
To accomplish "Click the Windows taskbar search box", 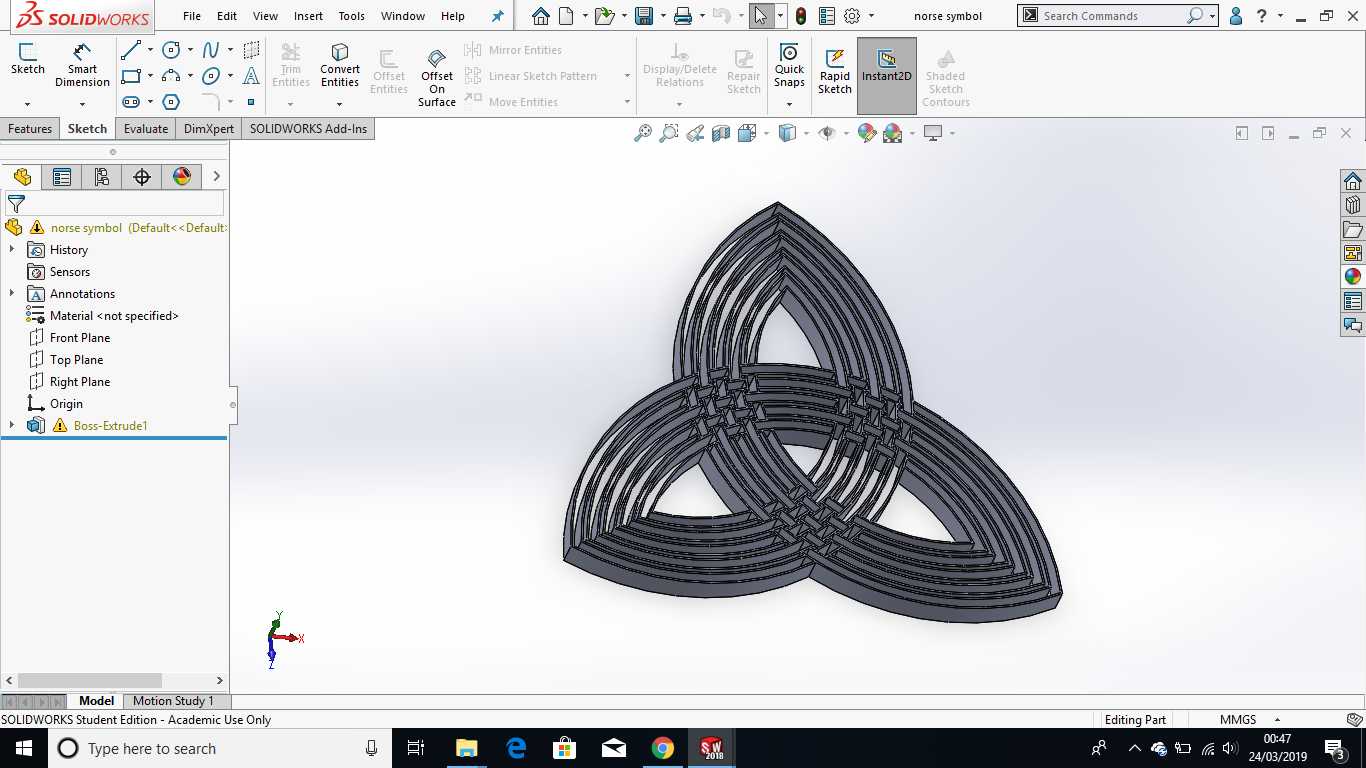I will coord(220,748).
